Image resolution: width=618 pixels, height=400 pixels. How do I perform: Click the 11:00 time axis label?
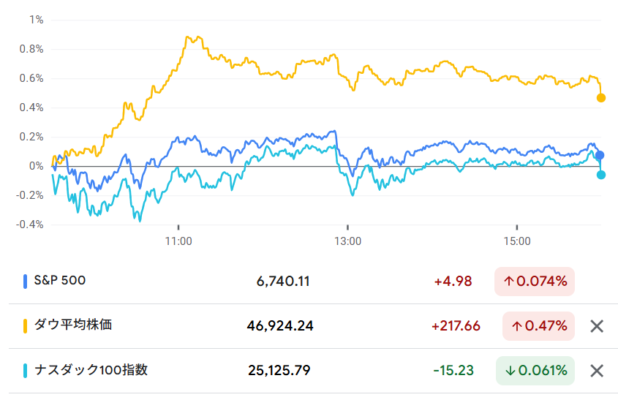pyautogui.click(x=178, y=241)
